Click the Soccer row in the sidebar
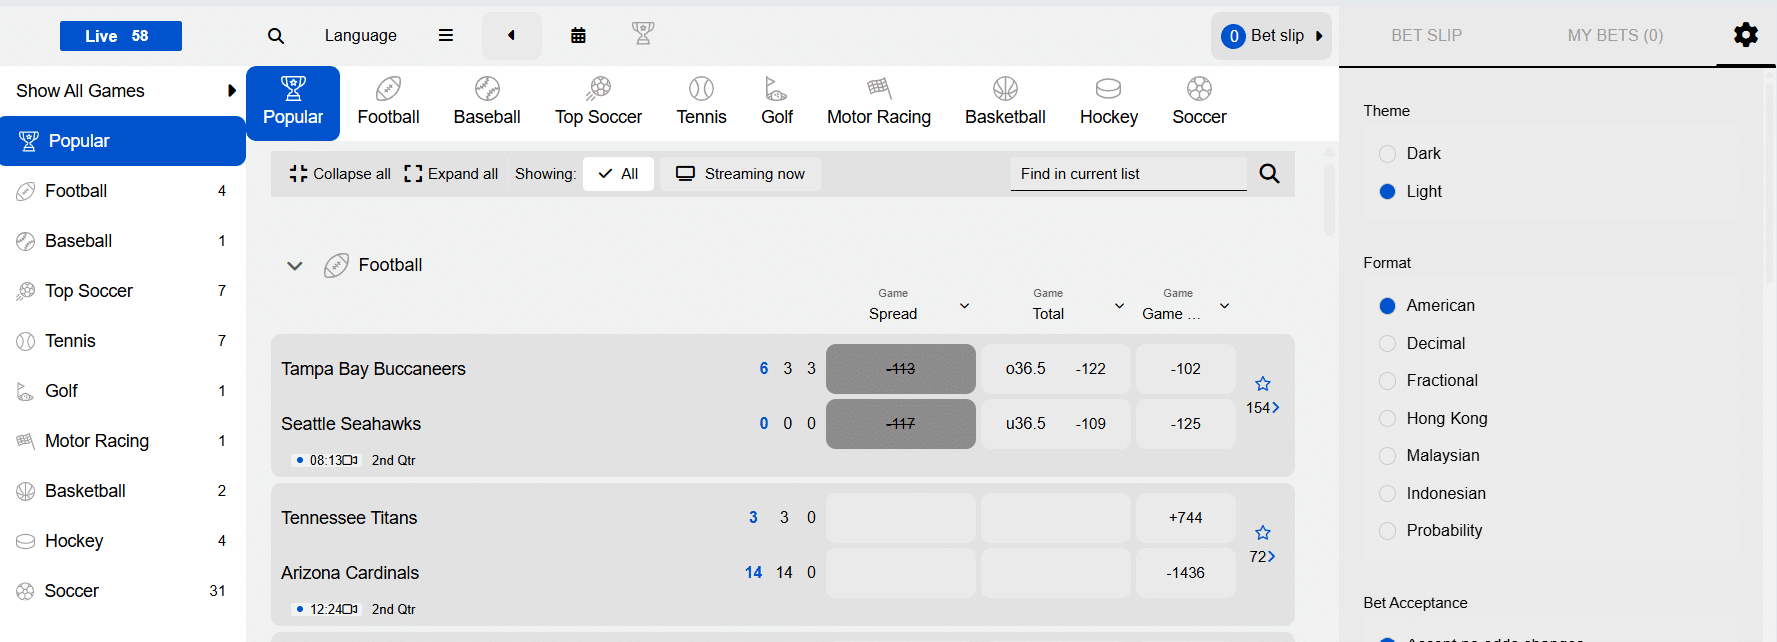The width and height of the screenshot is (1777, 642). [x=123, y=591]
